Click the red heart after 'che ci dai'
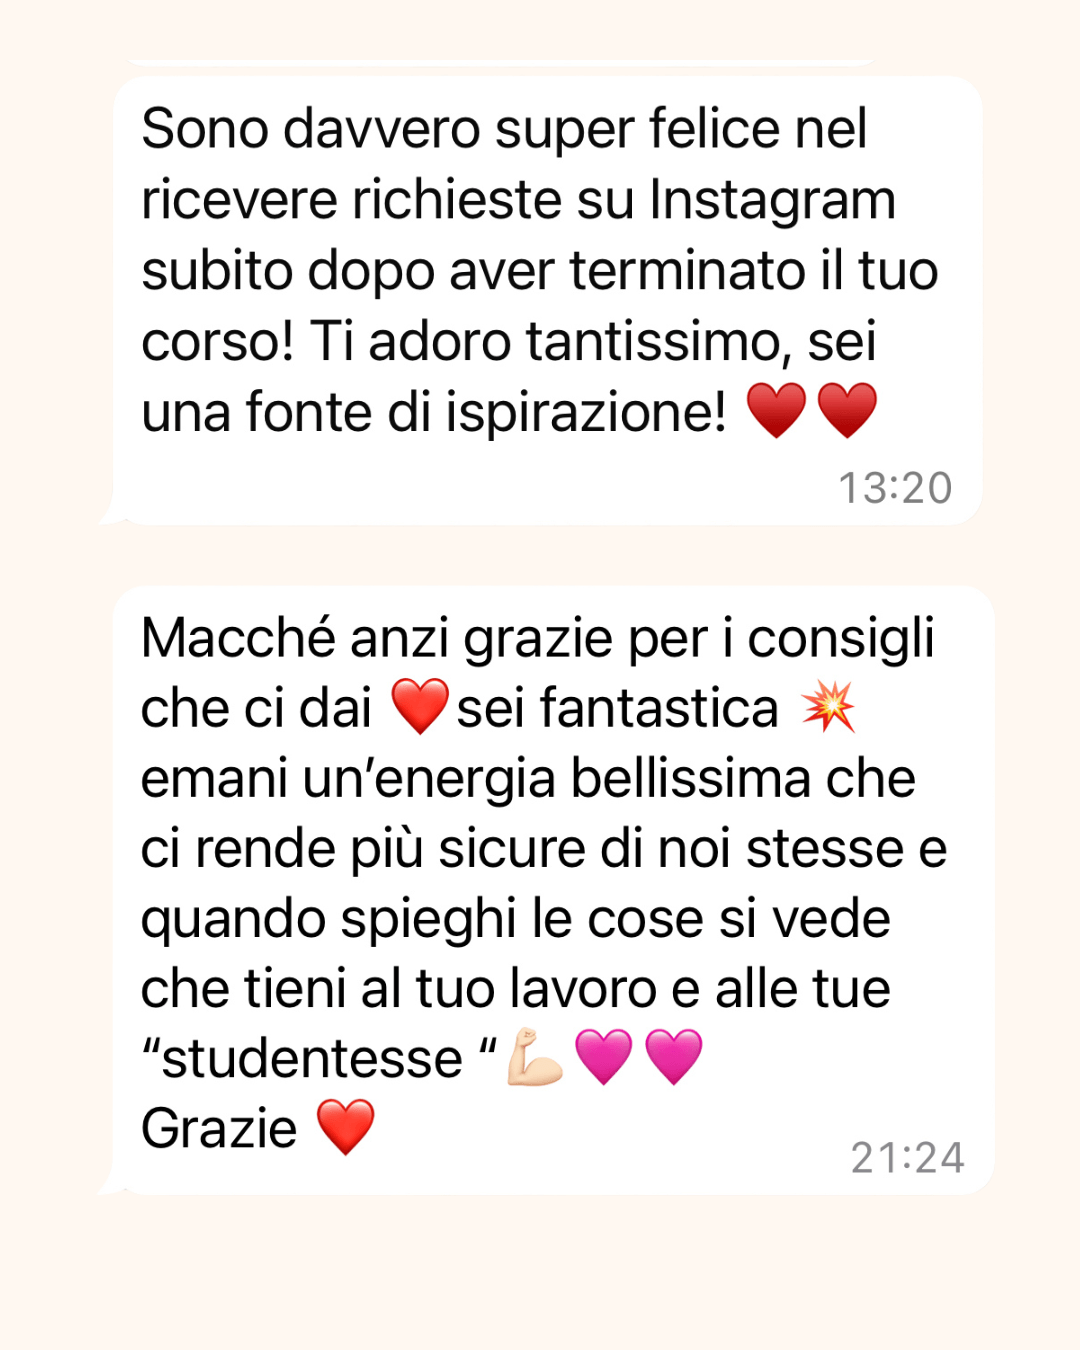Image resolution: width=1080 pixels, height=1350 pixels. (x=420, y=706)
